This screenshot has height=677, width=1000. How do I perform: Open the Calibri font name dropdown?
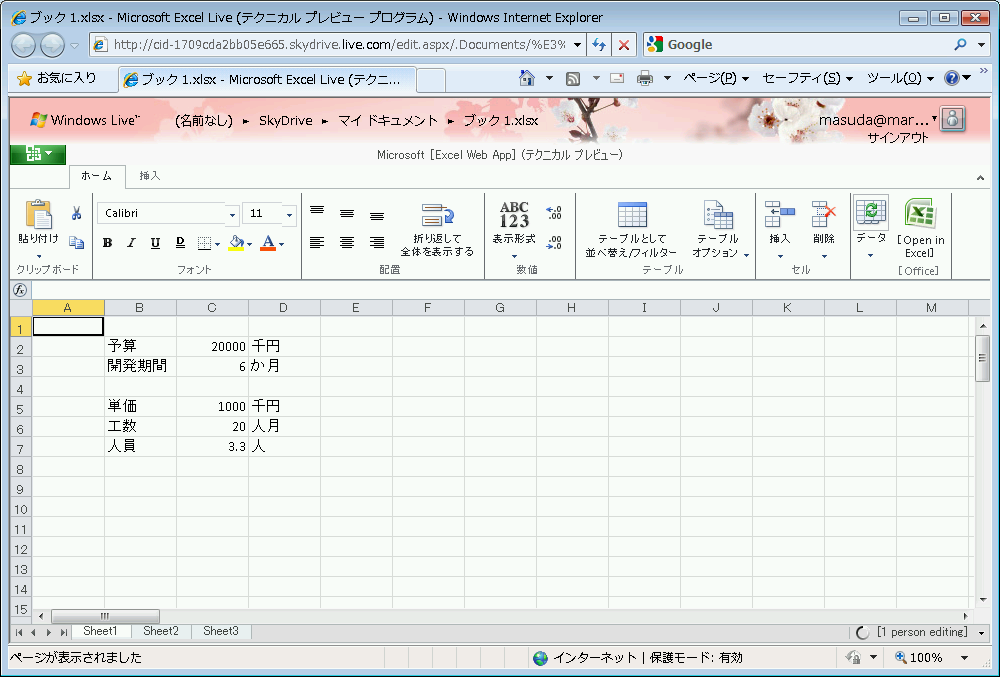click(x=232, y=214)
